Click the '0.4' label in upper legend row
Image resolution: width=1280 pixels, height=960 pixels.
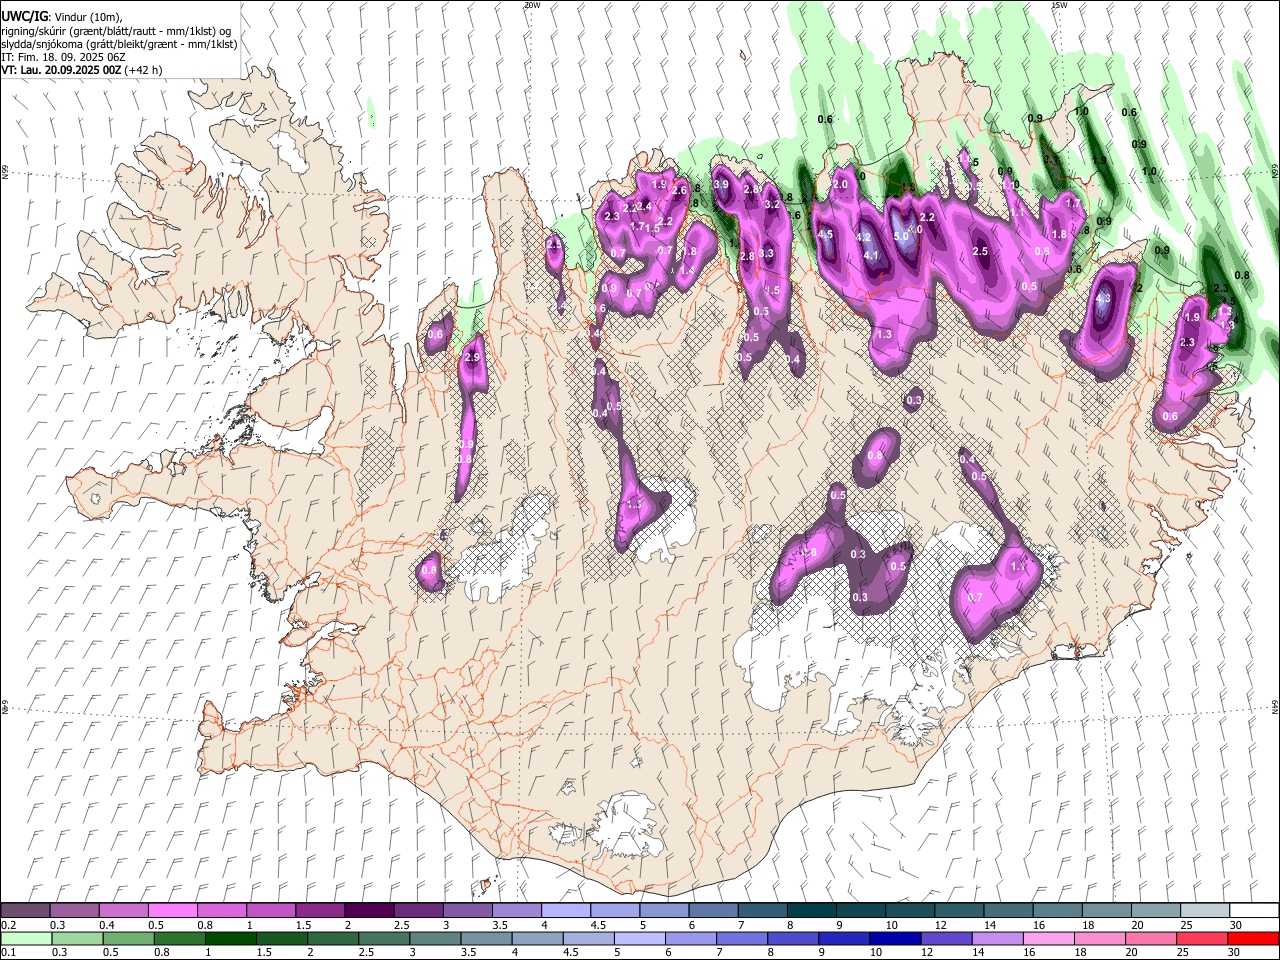107,925
